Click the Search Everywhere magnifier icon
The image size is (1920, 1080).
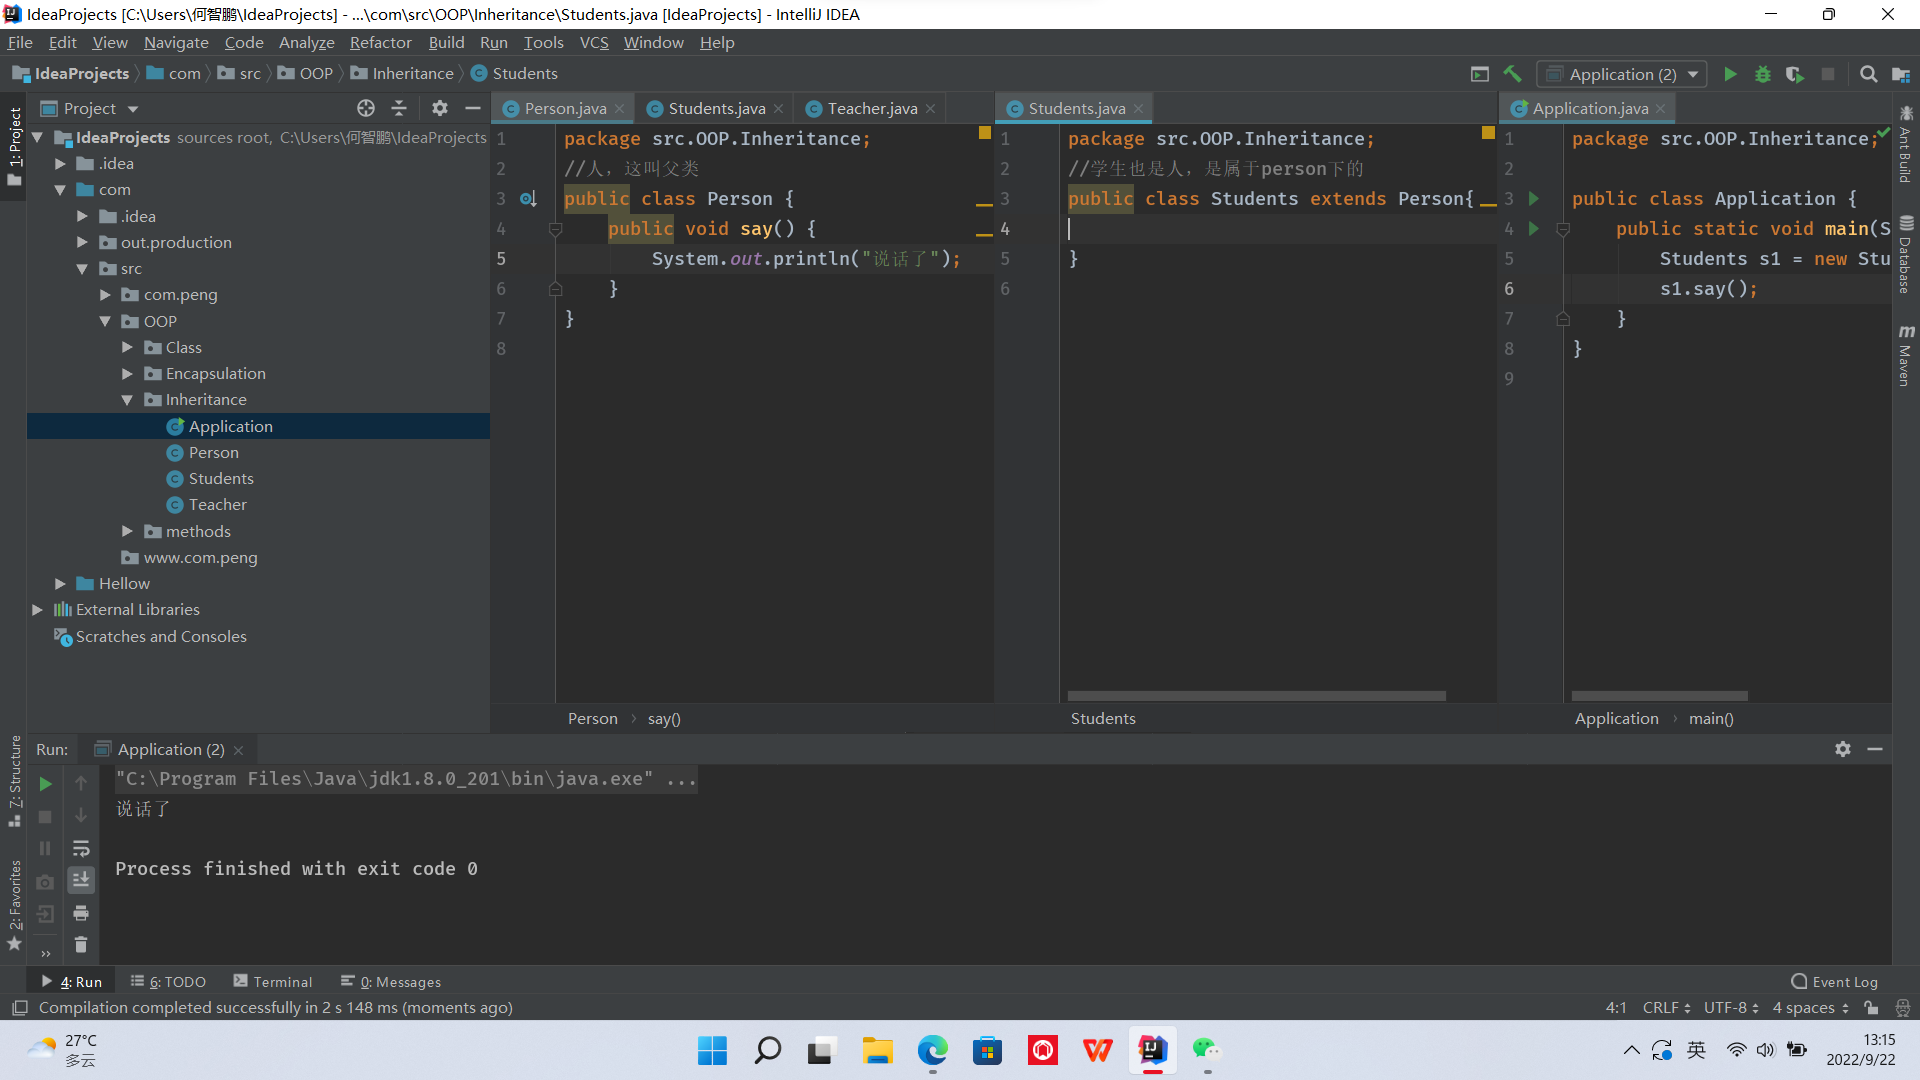(x=1867, y=74)
